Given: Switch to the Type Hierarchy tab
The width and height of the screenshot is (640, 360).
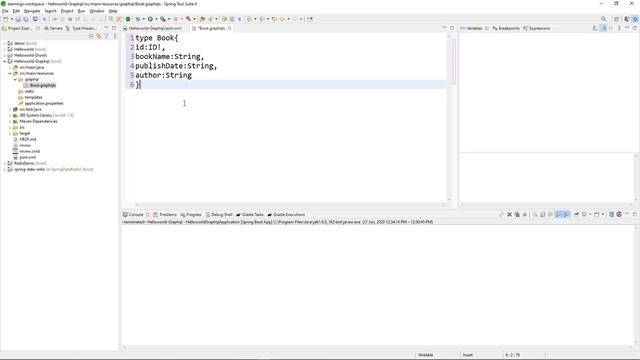Looking at the screenshot, I should 81,29.
